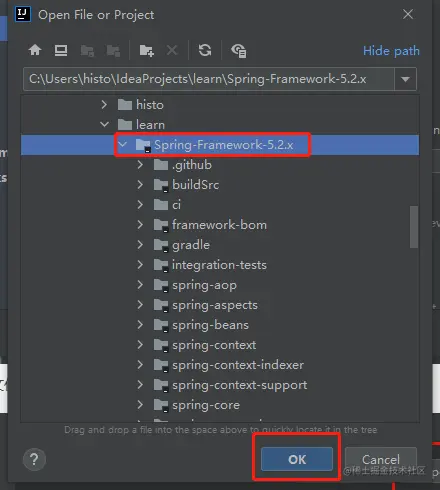Expand the histo folder

pos(104,105)
